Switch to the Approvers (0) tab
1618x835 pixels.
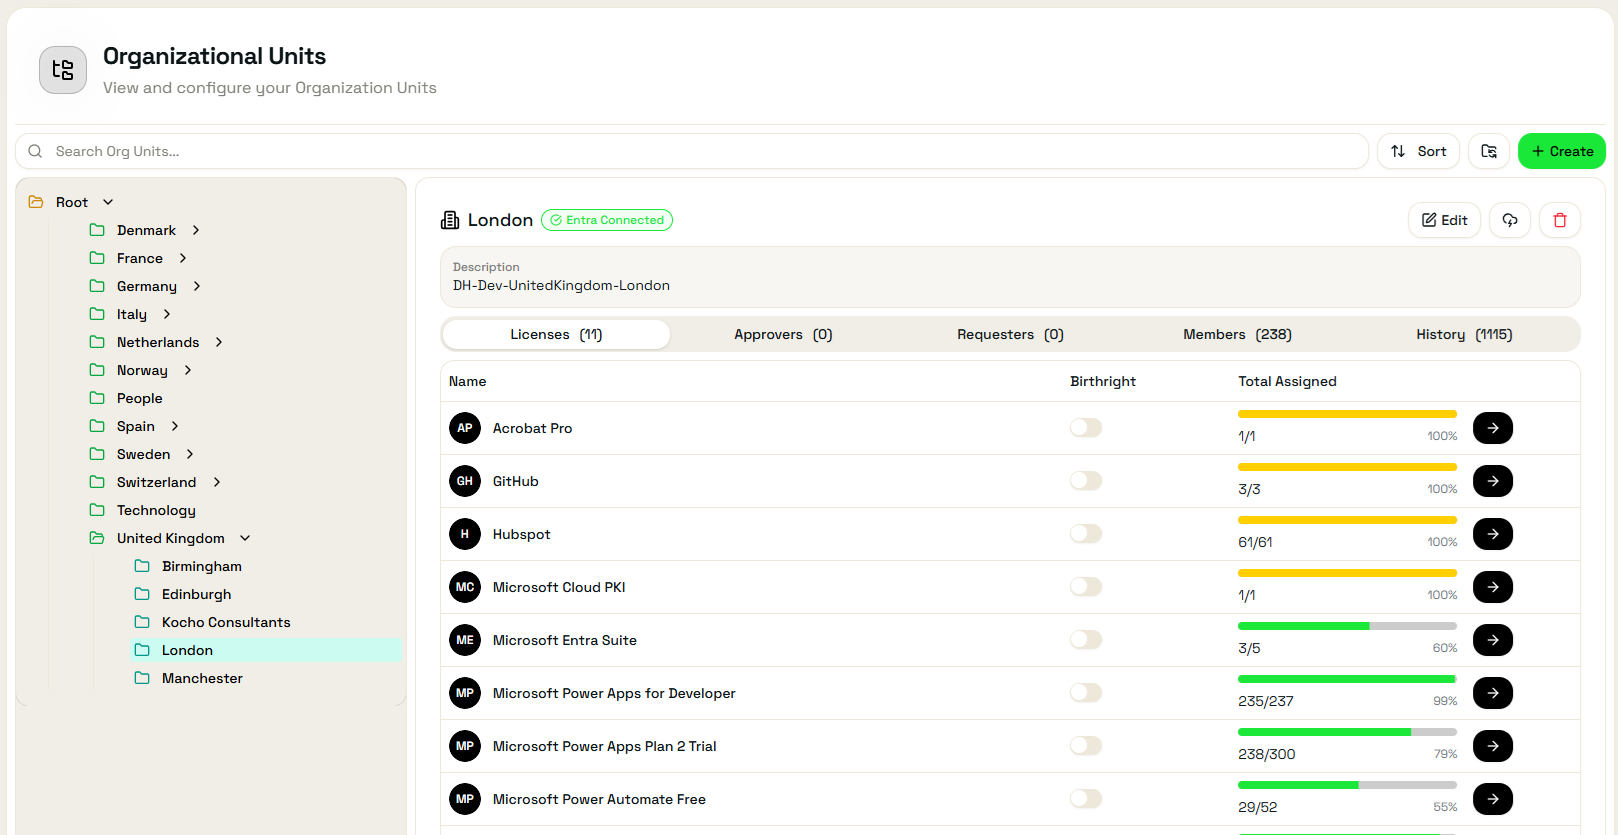point(783,335)
